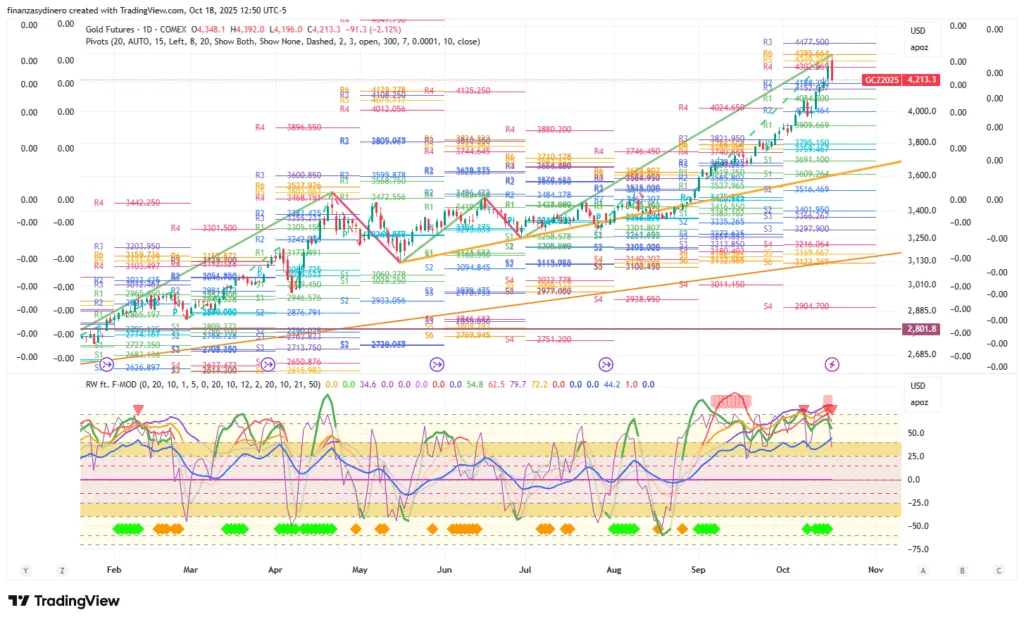Viewport: 1024px width, 622px height.
Task: Select the RW ft. F-MOD indicator legend
Action: pos(119,383)
